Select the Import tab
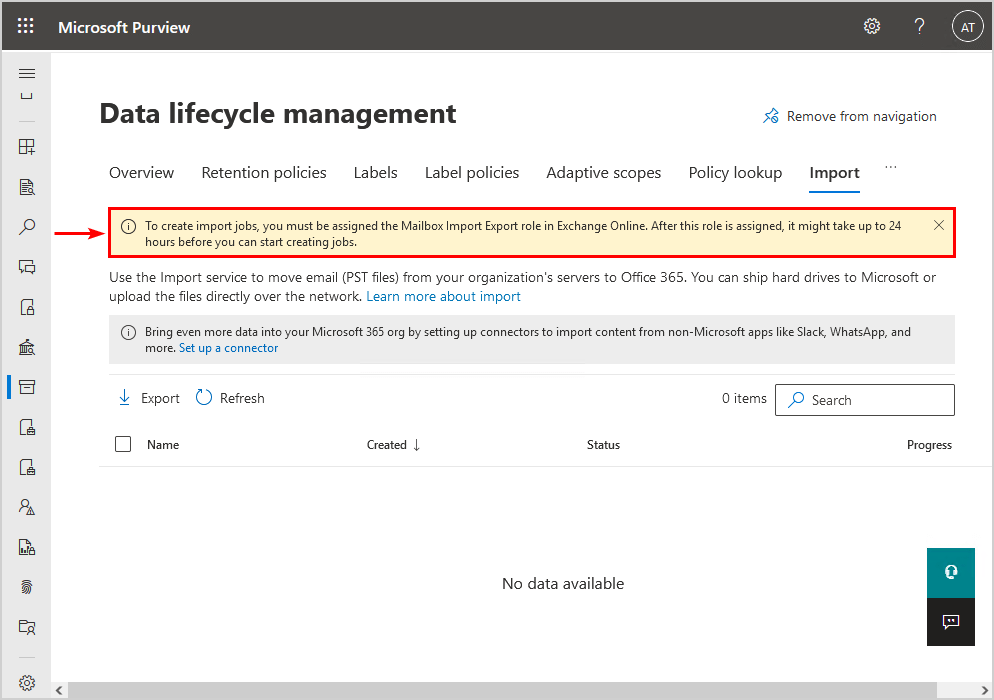994x700 pixels. point(834,172)
